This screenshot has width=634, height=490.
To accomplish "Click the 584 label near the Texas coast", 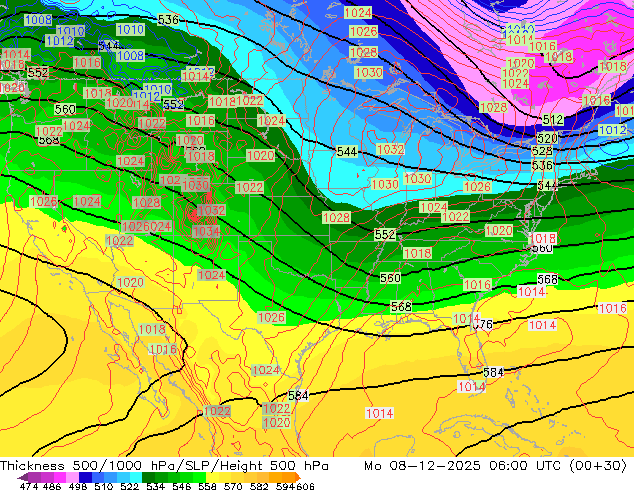I will pos(298,395).
